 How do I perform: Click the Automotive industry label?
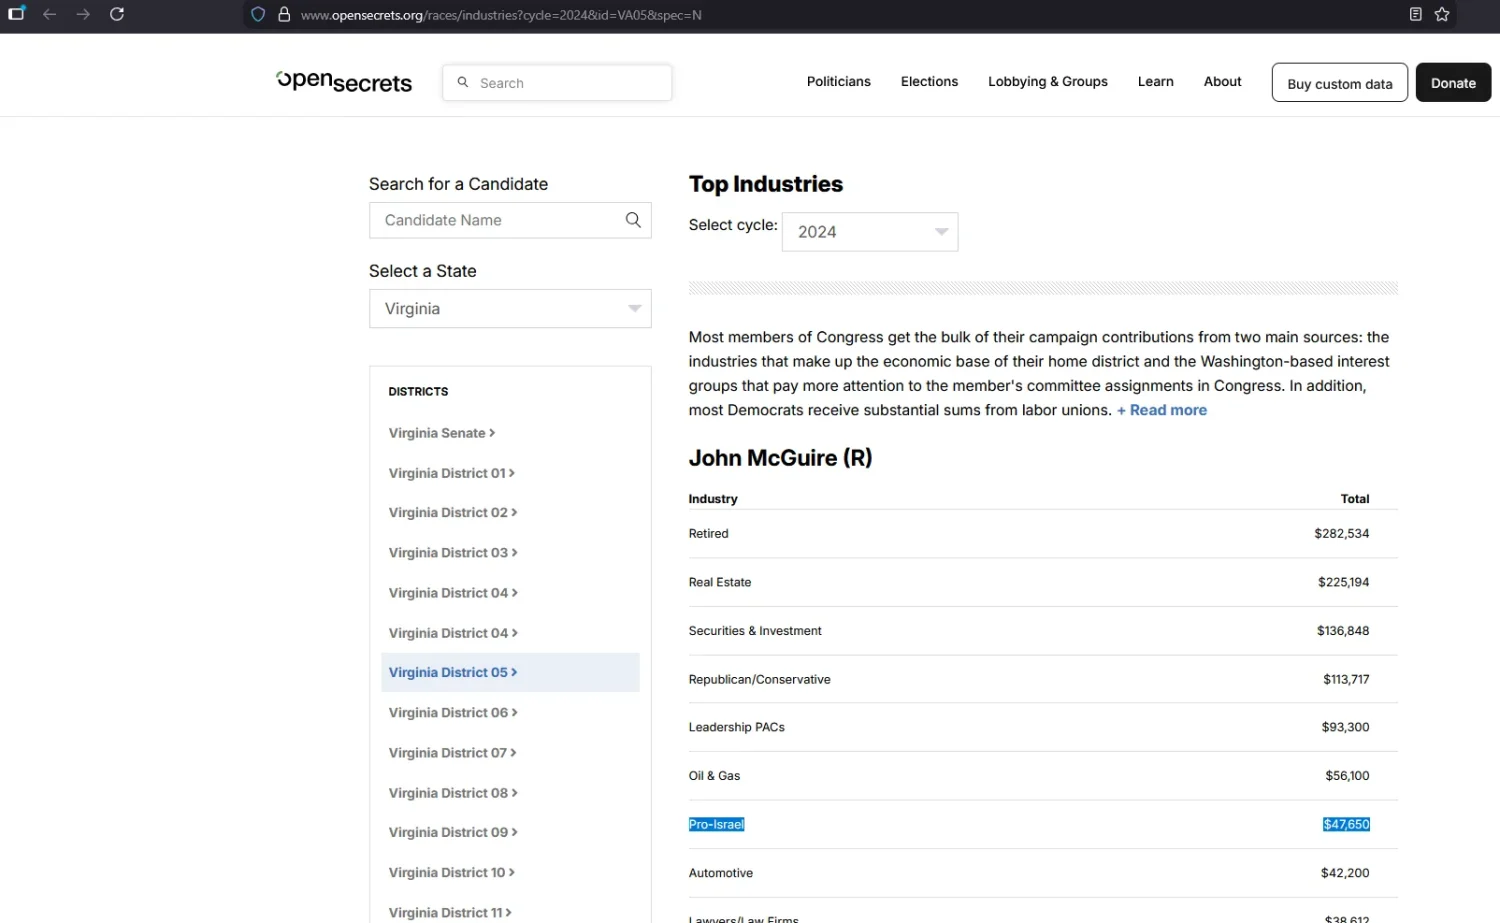721,874
